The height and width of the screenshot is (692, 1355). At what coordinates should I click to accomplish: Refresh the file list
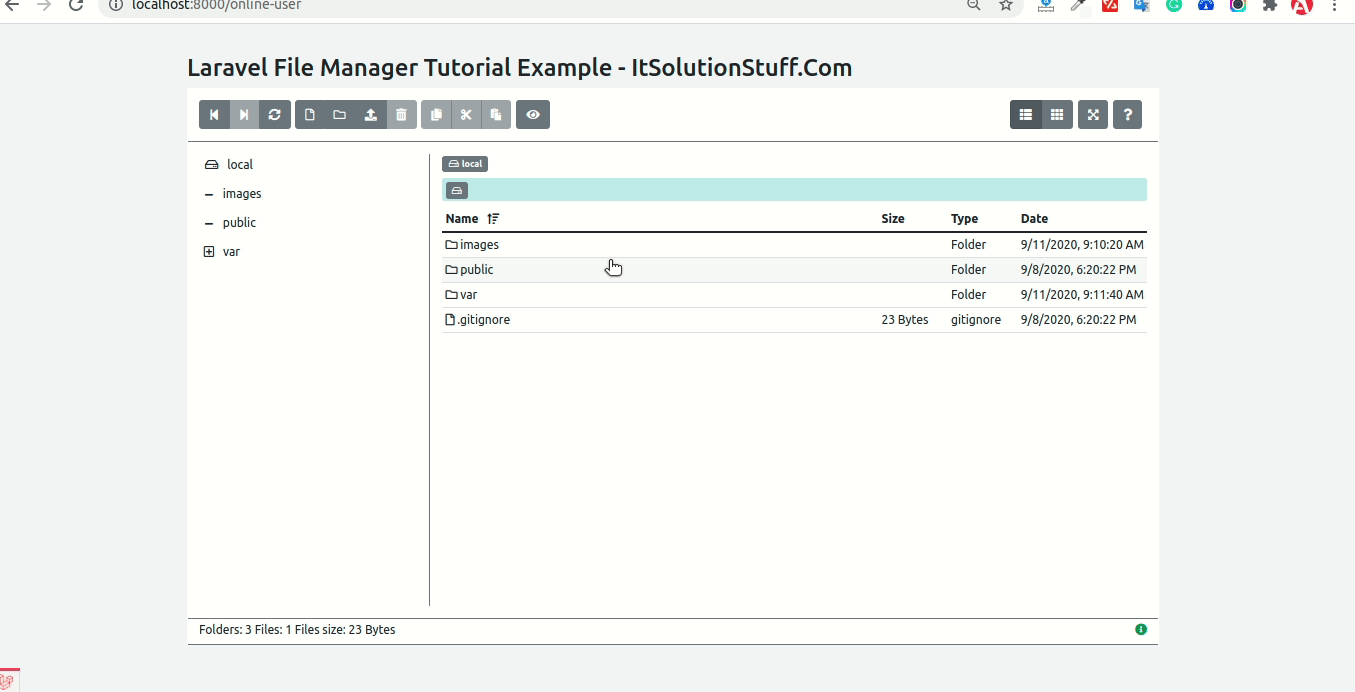click(x=275, y=115)
